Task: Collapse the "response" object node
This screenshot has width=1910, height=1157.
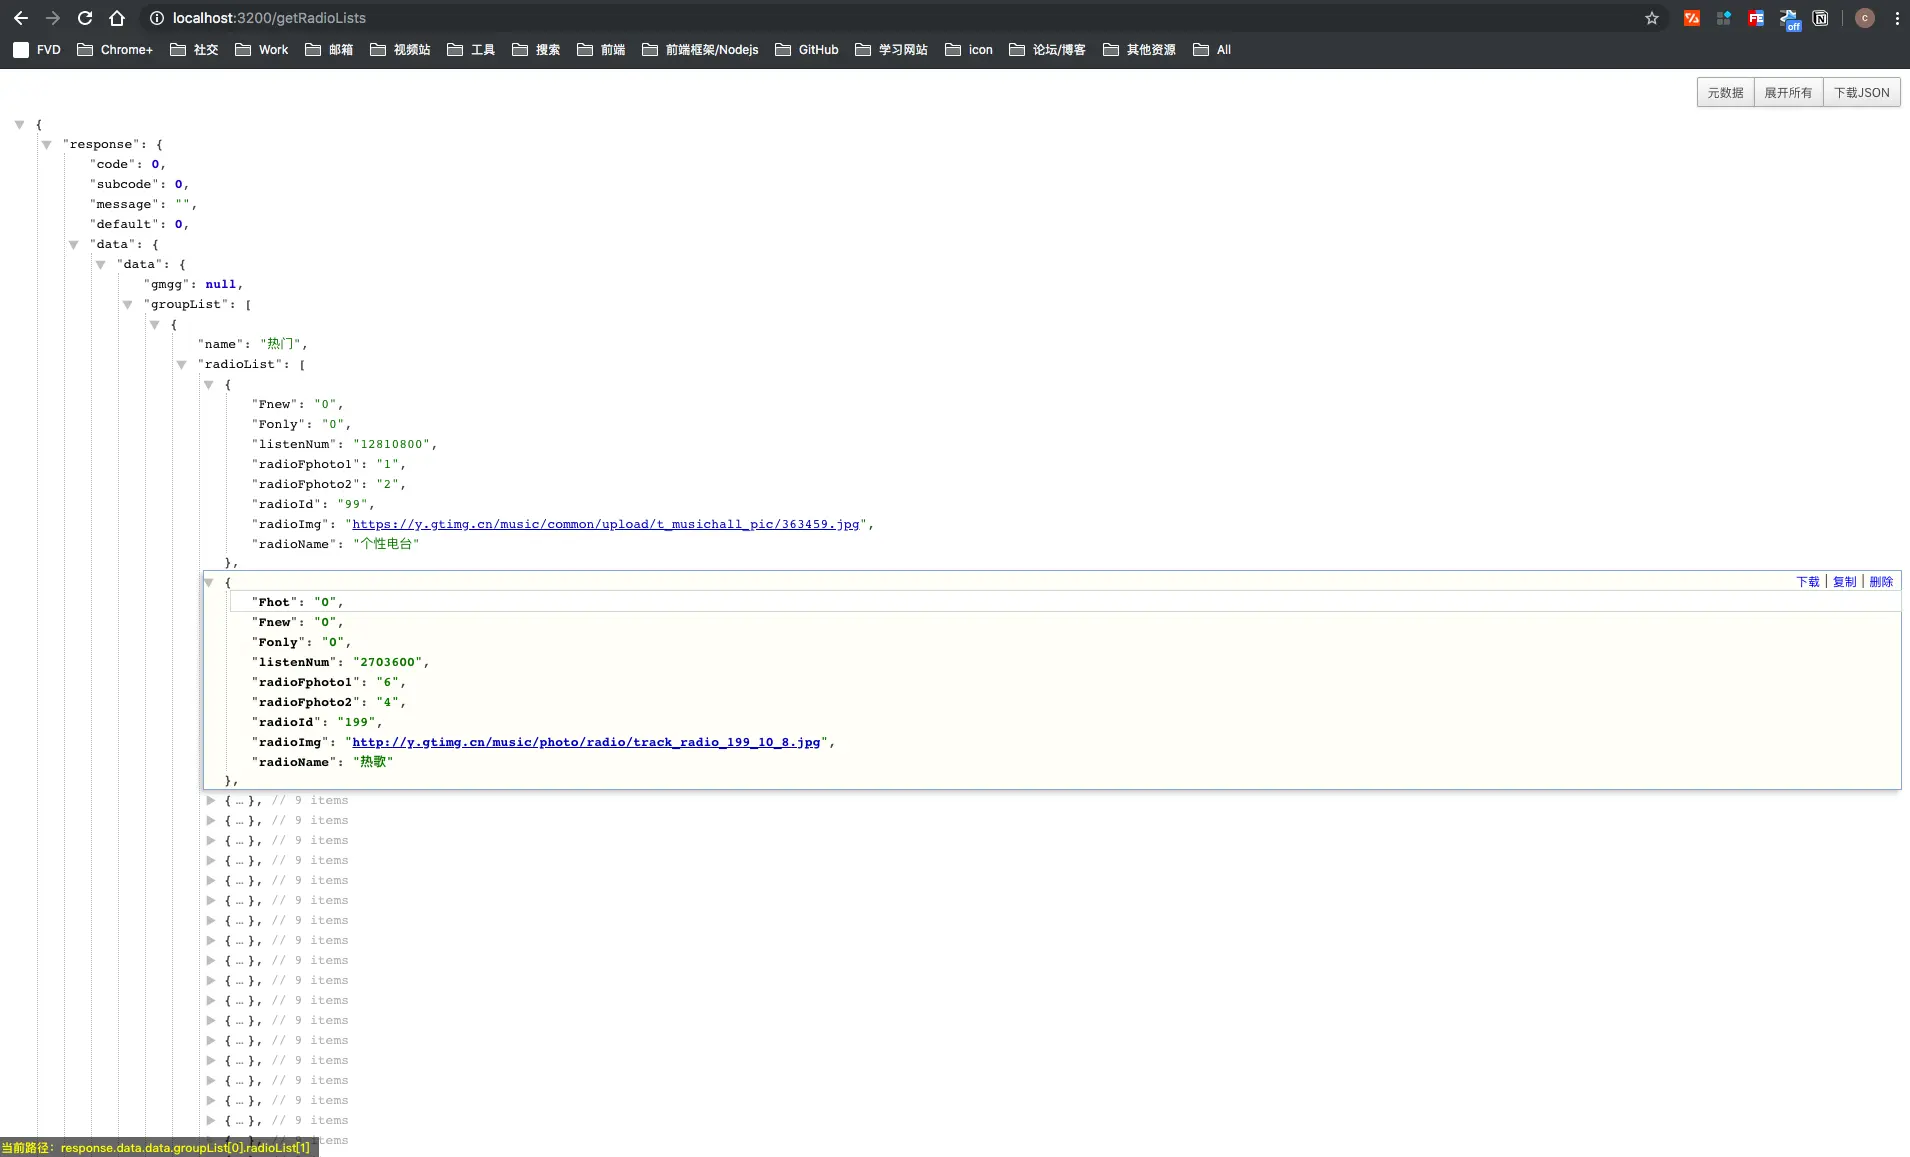Action: (46, 145)
